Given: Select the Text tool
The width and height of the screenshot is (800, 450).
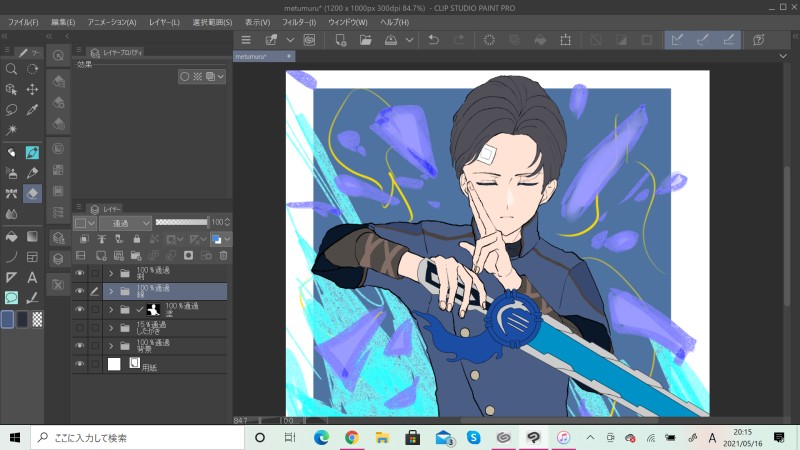Looking at the screenshot, I should 32,277.
